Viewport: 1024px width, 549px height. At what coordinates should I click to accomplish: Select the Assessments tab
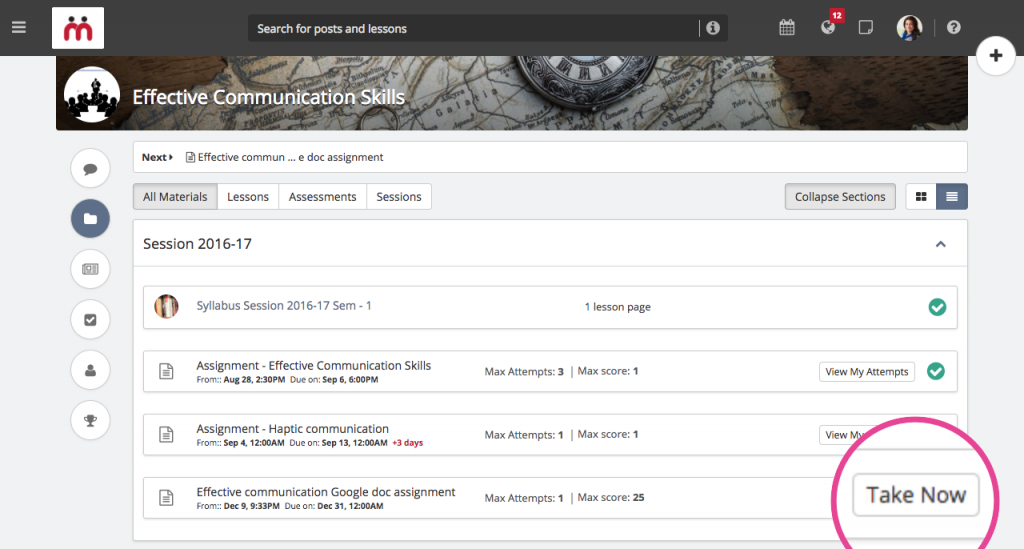tap(323, 196)
